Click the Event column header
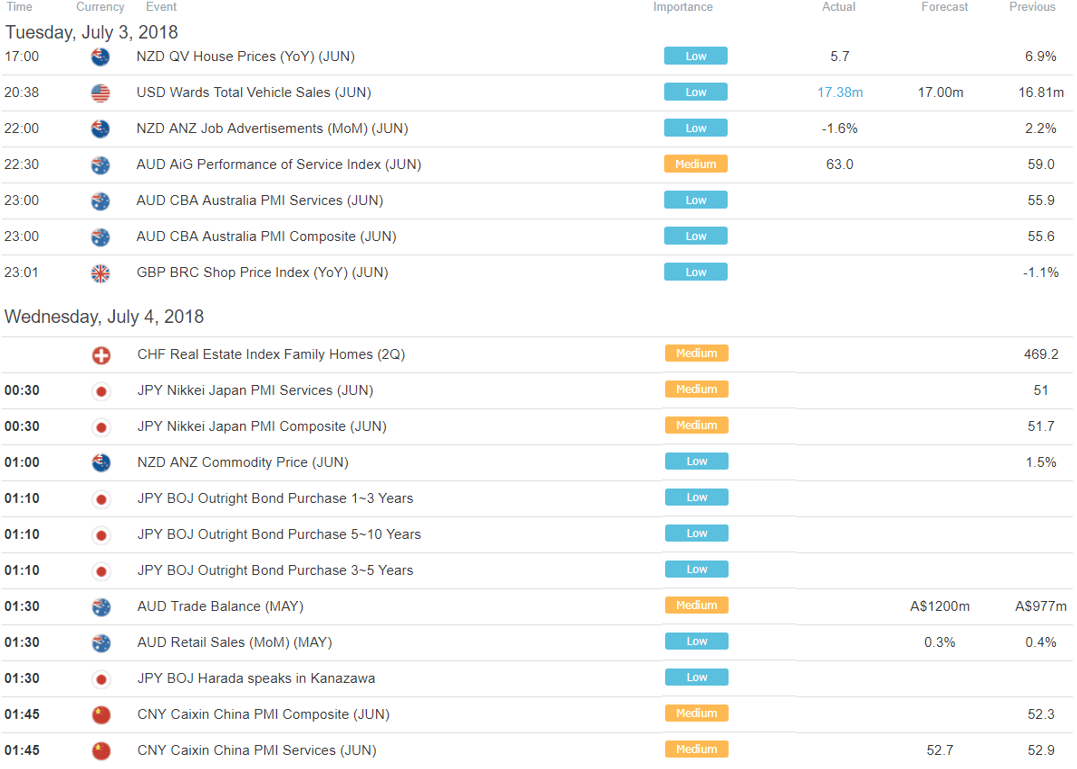1077x769 pixels. (x=161, y=7)
